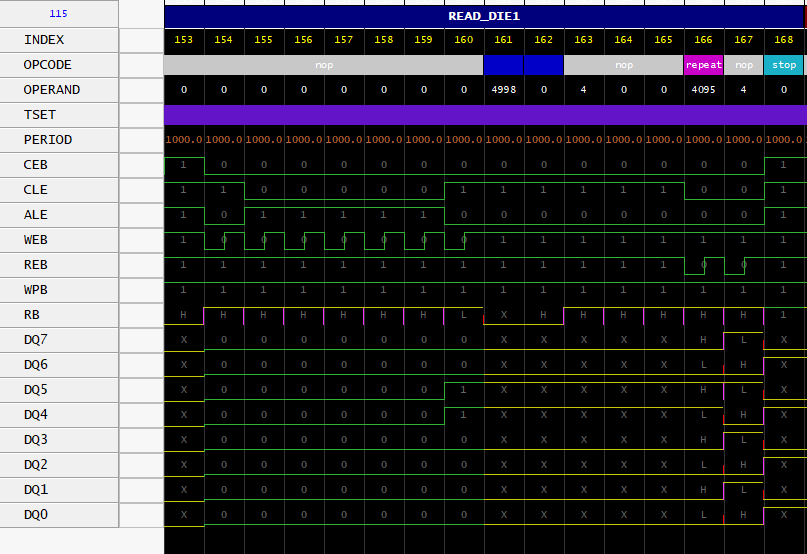This screenshot has width=807, height=554.
Task: Select index column 156
Action: (304, 40)
